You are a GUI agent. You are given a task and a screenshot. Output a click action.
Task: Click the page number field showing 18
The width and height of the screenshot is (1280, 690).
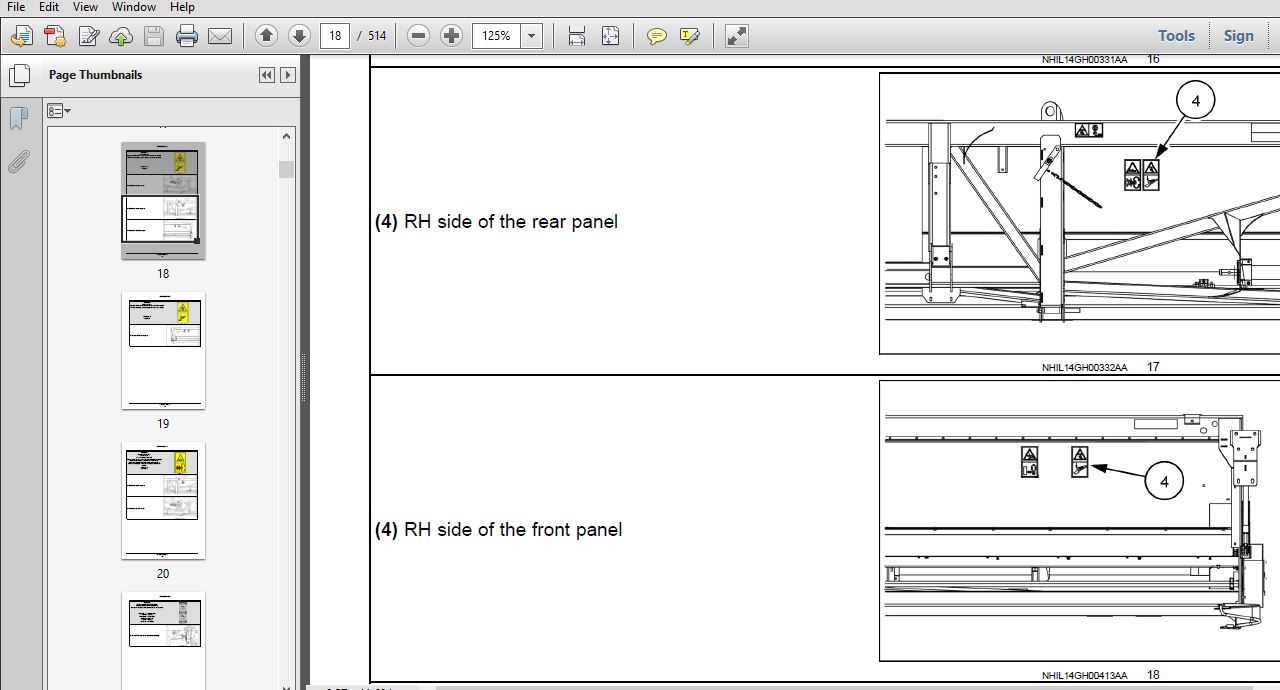335,36
